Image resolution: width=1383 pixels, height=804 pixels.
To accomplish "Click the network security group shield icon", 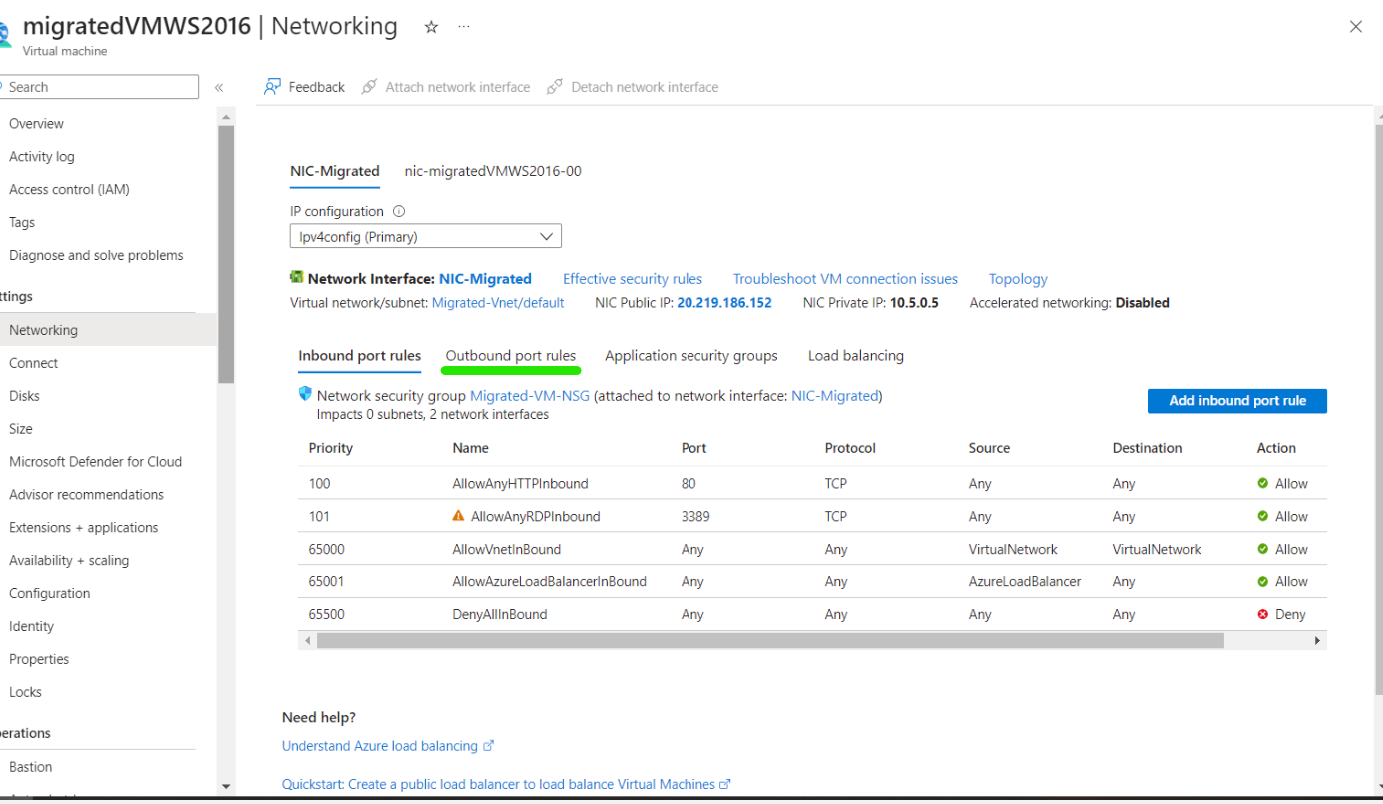I will click(x=305, y=394).
